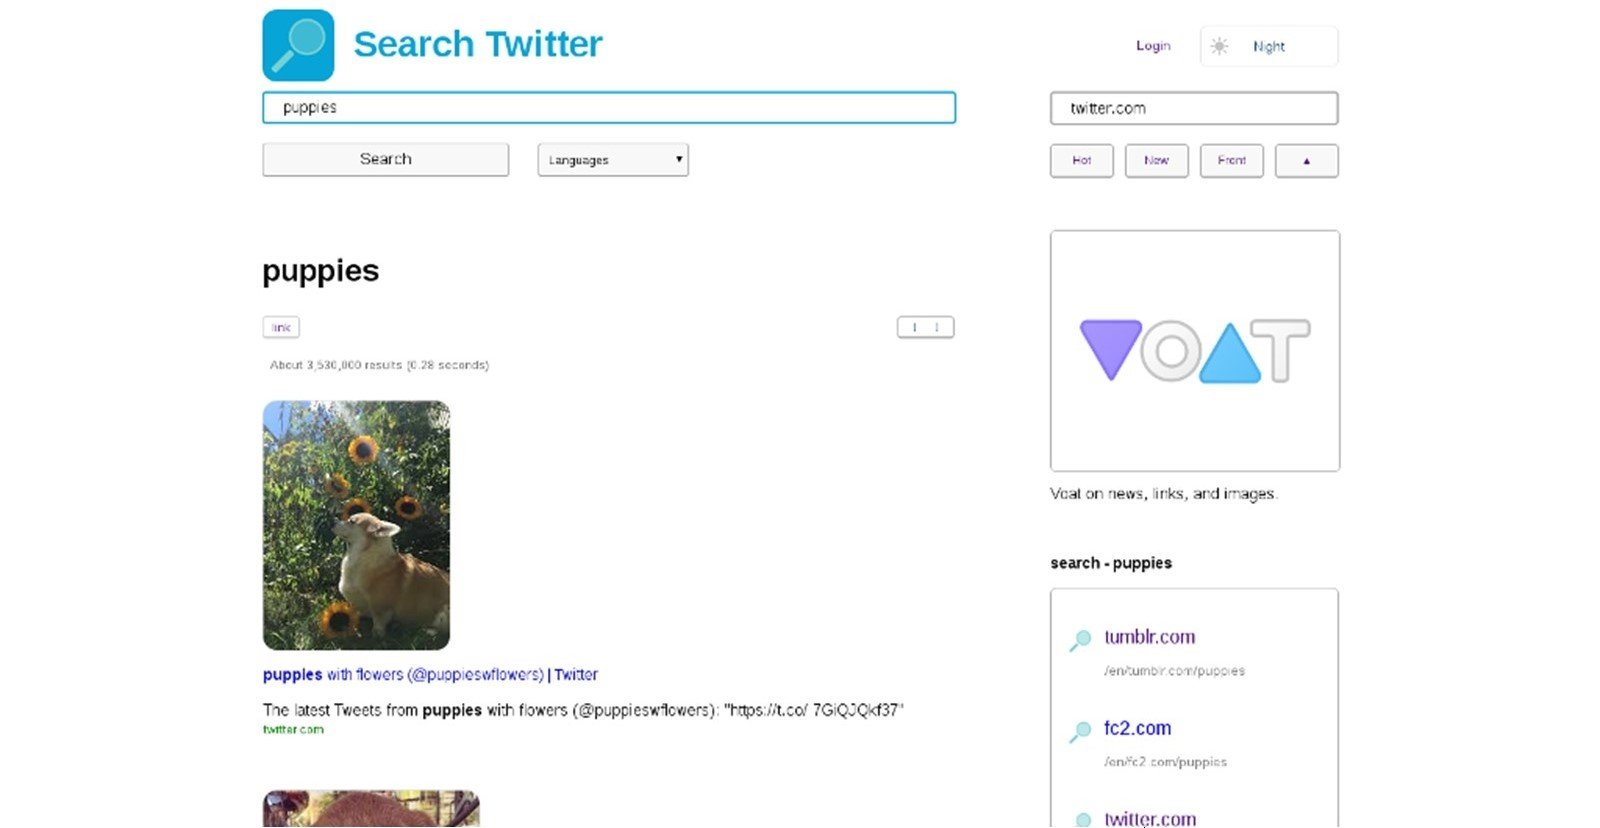Focus the puppies search input field
The height and width of the screenshot is (828, 1600).
[609, 108]
